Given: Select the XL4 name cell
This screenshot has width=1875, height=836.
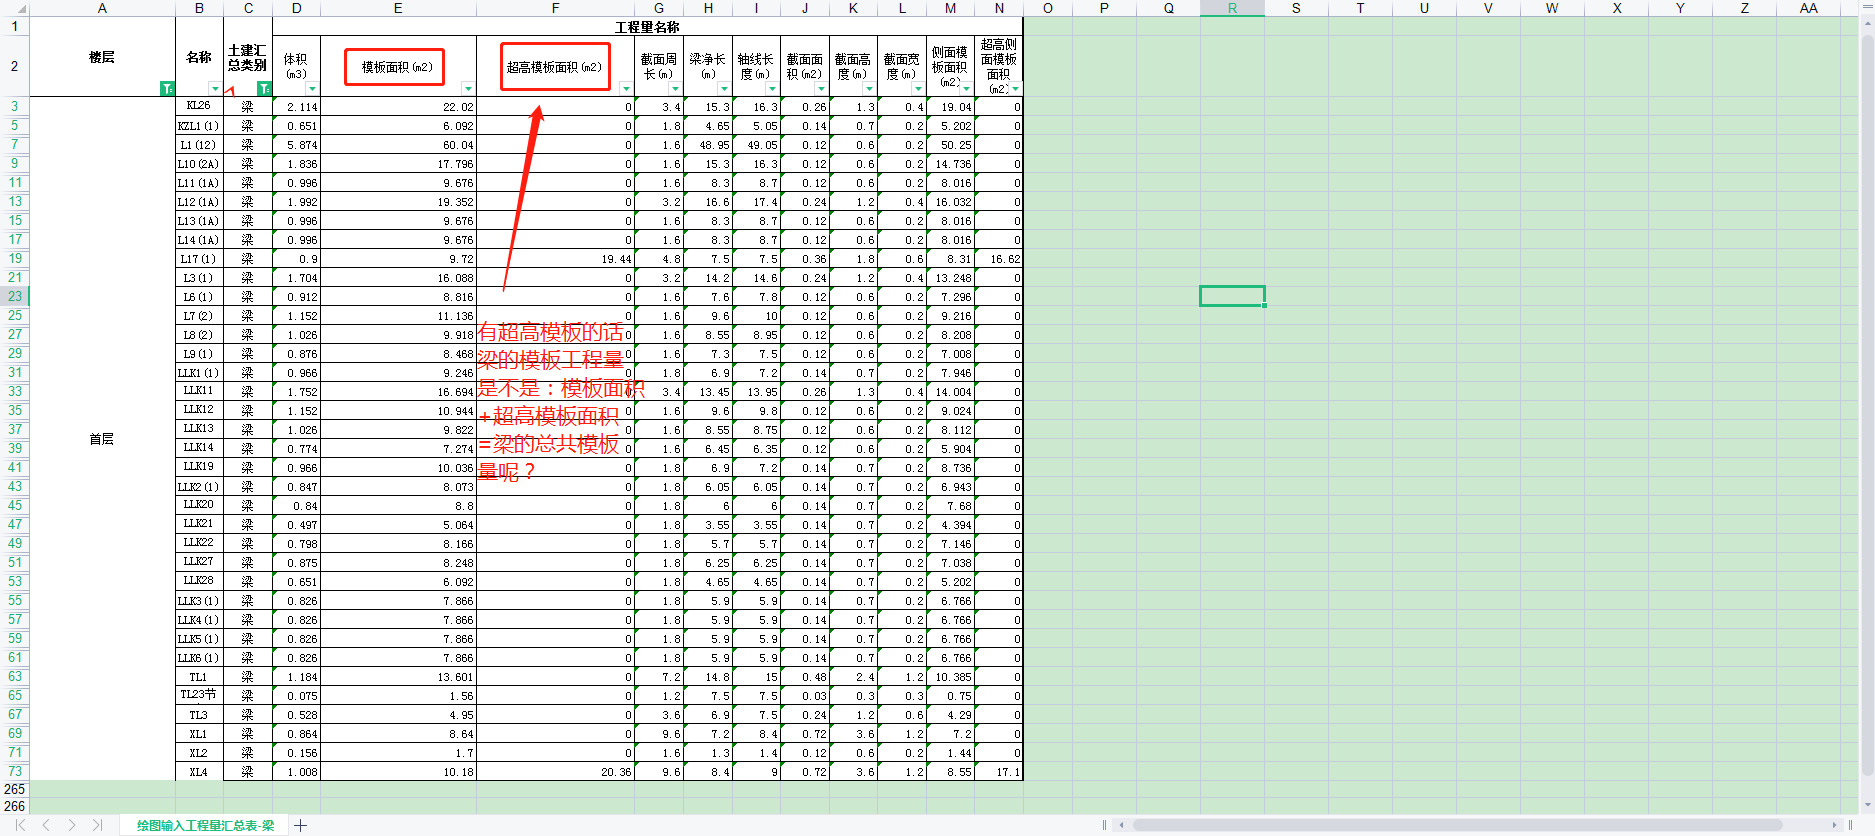Looking at the screenshot, I should pyautogui.click(x=199, y=772).
